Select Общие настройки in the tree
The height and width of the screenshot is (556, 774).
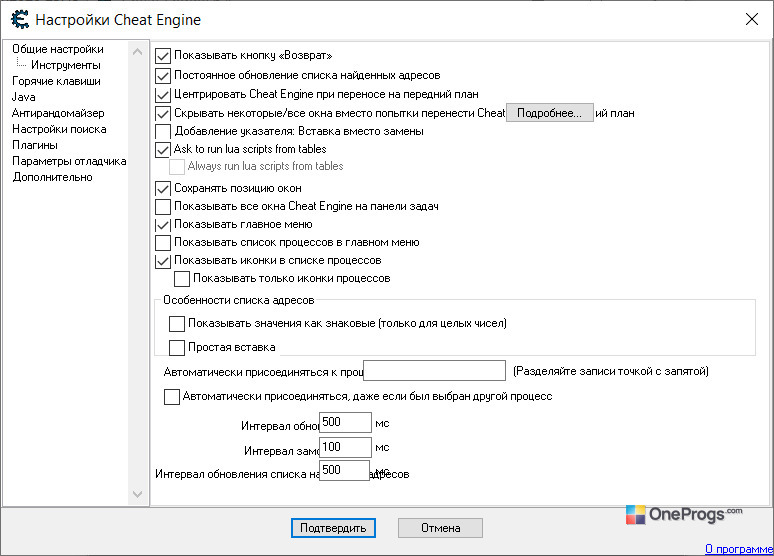(58, 49)
